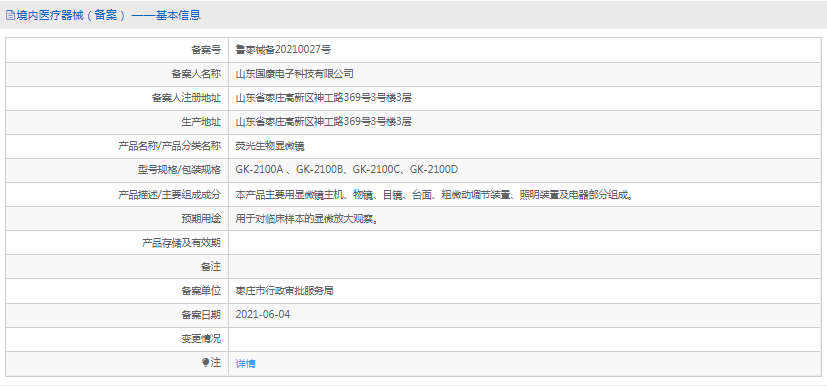Click the 备案人注册地址 address value
Image resolution: width=827 pixels, height=386 pixels.
(x=323, y=98)
